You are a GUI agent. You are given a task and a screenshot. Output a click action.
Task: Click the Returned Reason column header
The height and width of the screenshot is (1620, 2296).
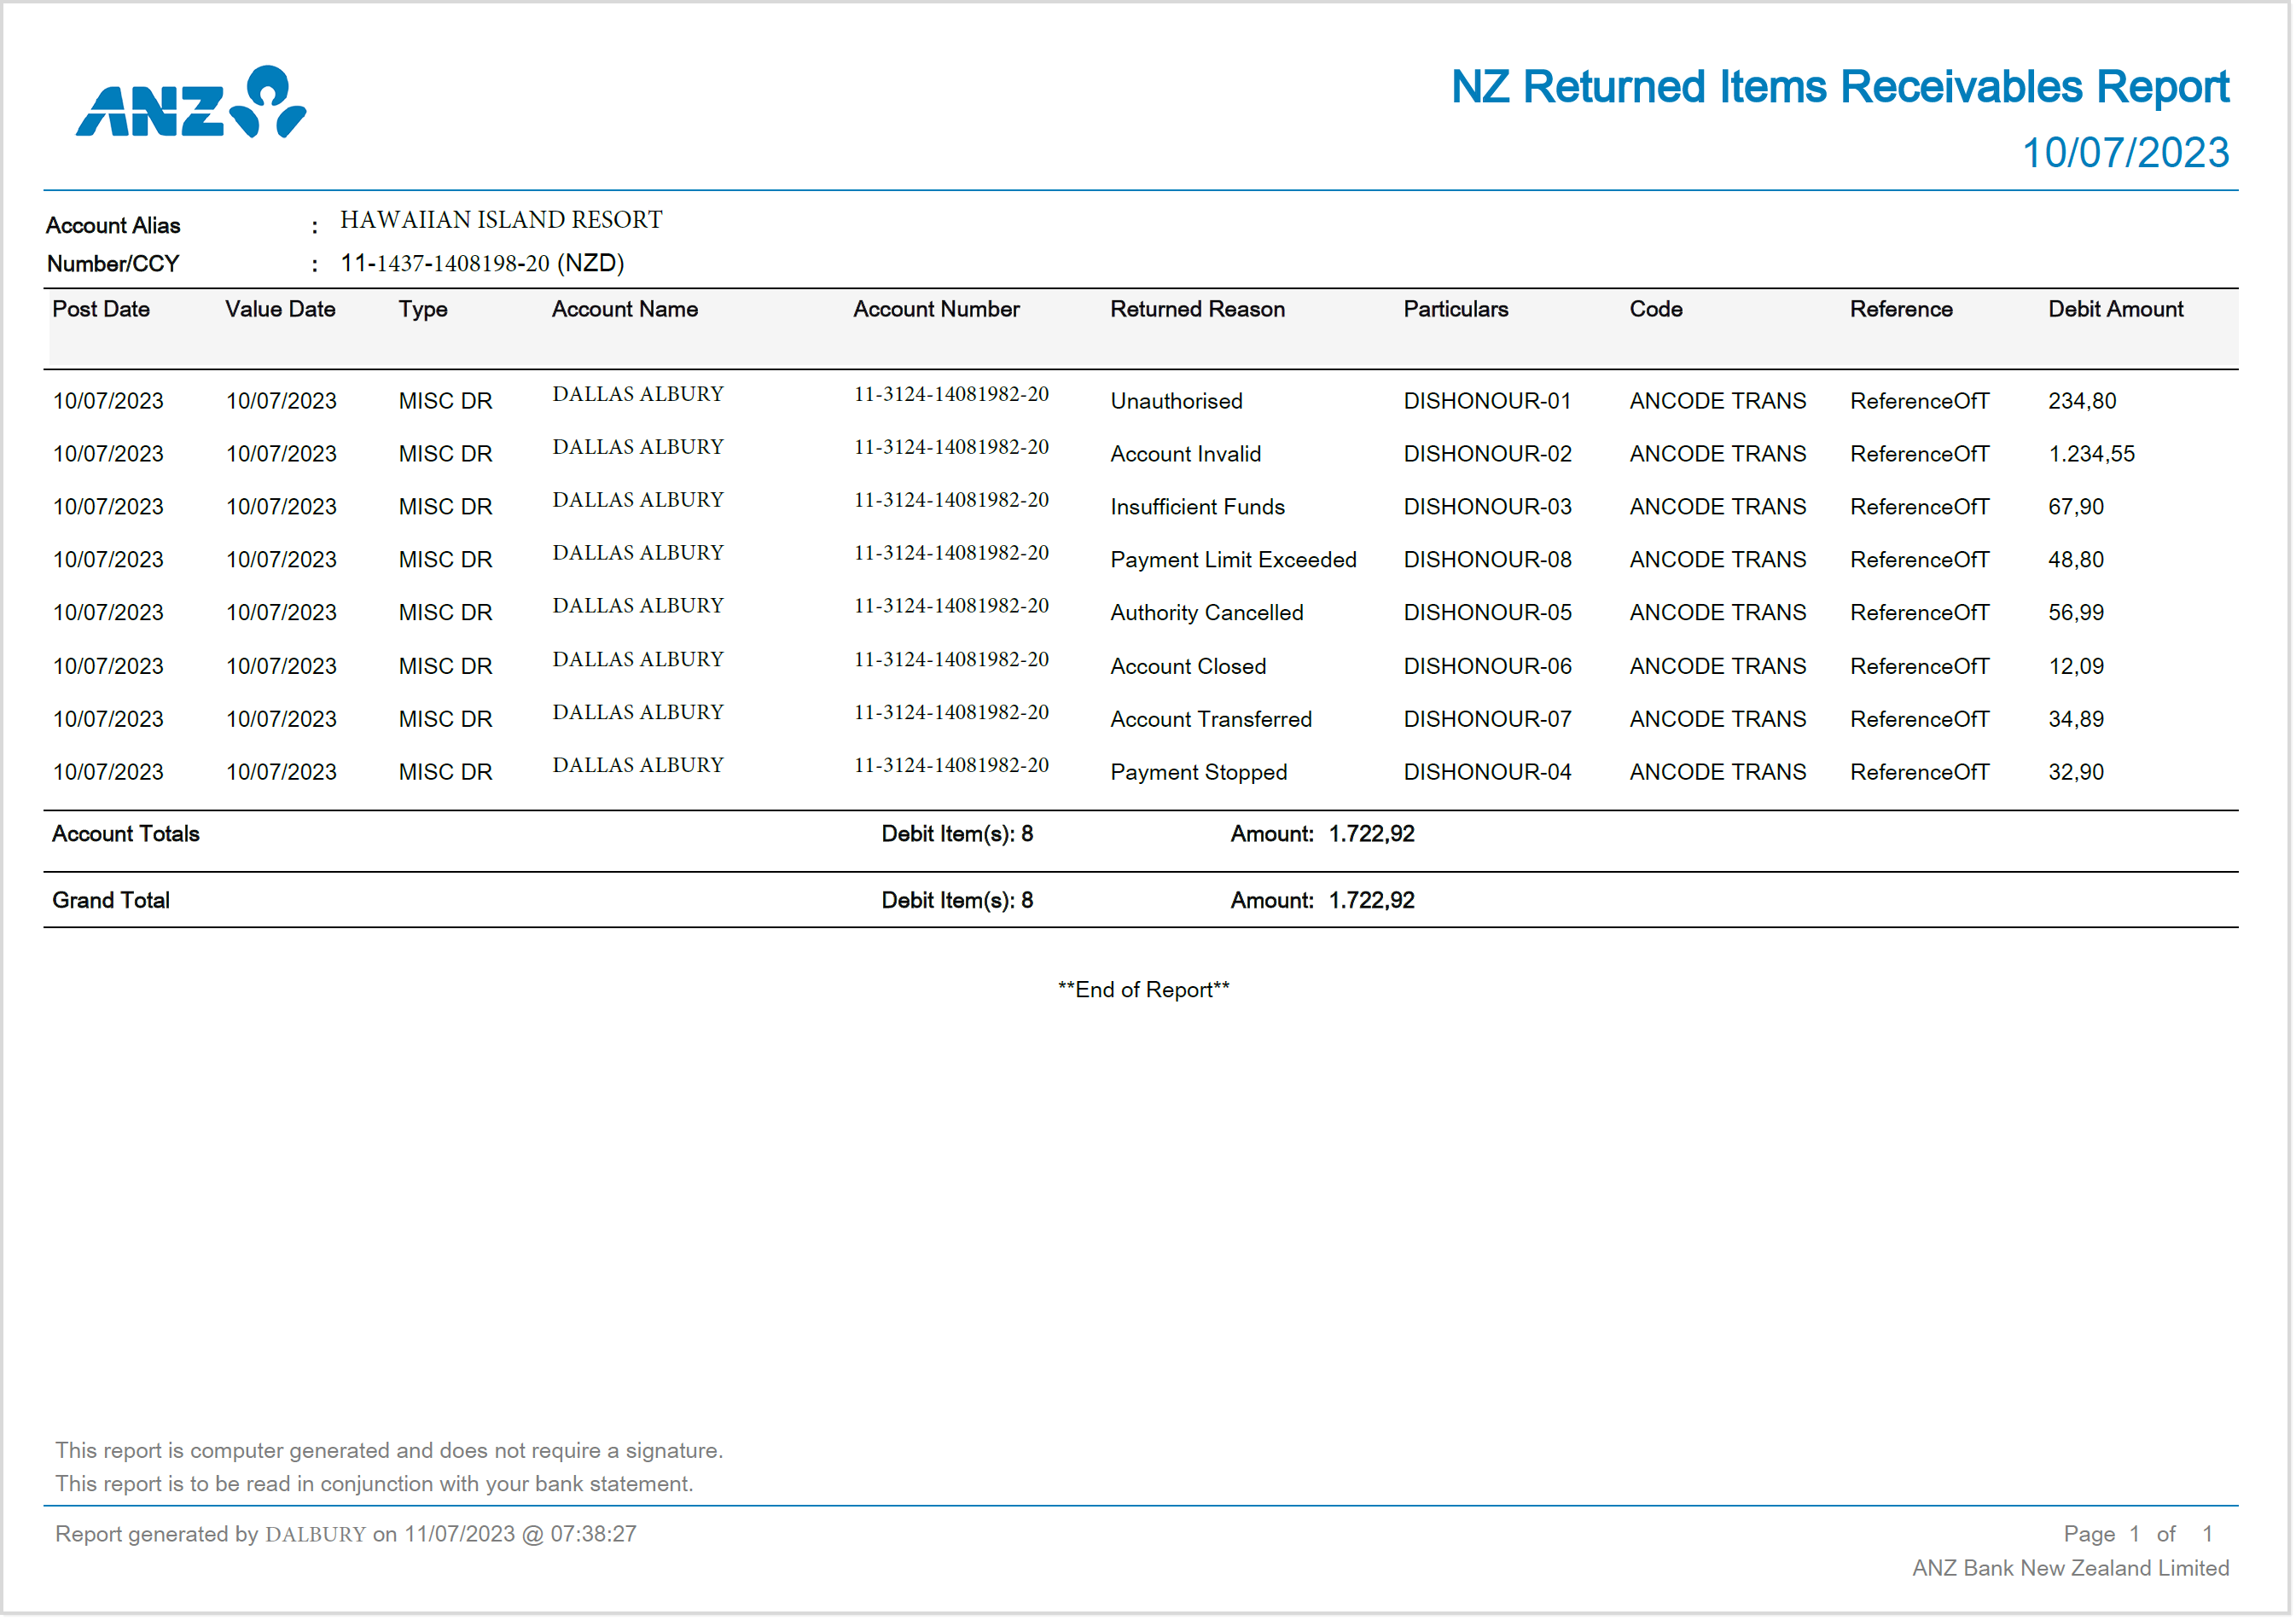click(1197, 310)
